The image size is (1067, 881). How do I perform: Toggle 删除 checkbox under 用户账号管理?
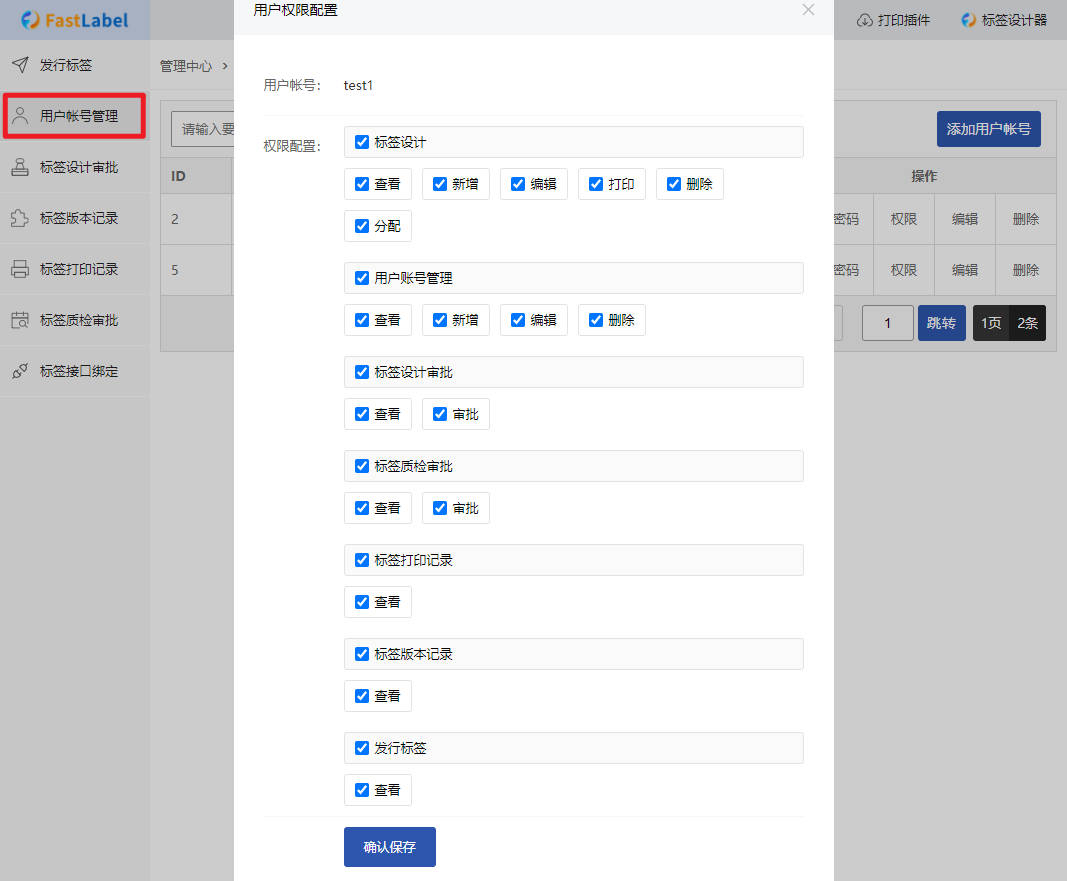596,320
